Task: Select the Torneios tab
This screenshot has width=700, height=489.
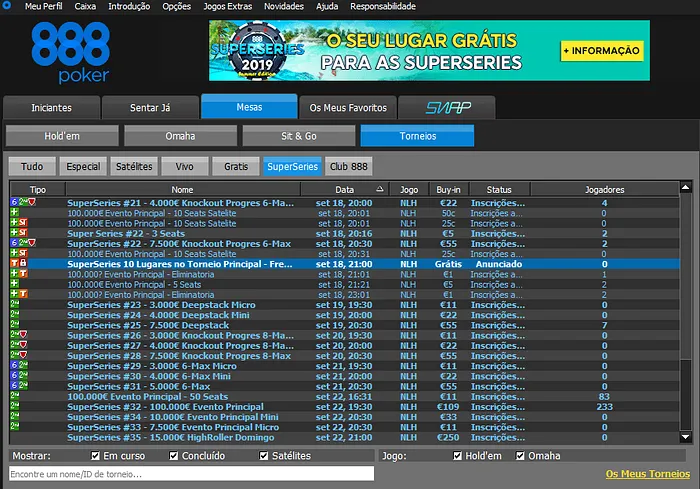Action: point(417,136)
